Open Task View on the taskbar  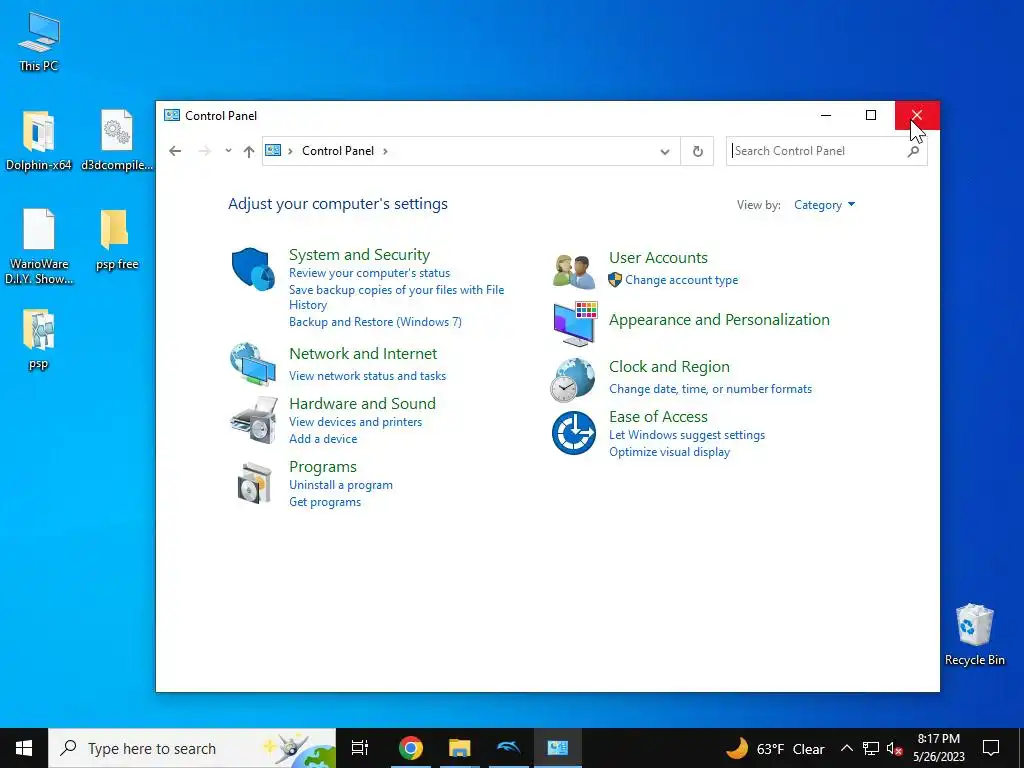click(360, 748)
